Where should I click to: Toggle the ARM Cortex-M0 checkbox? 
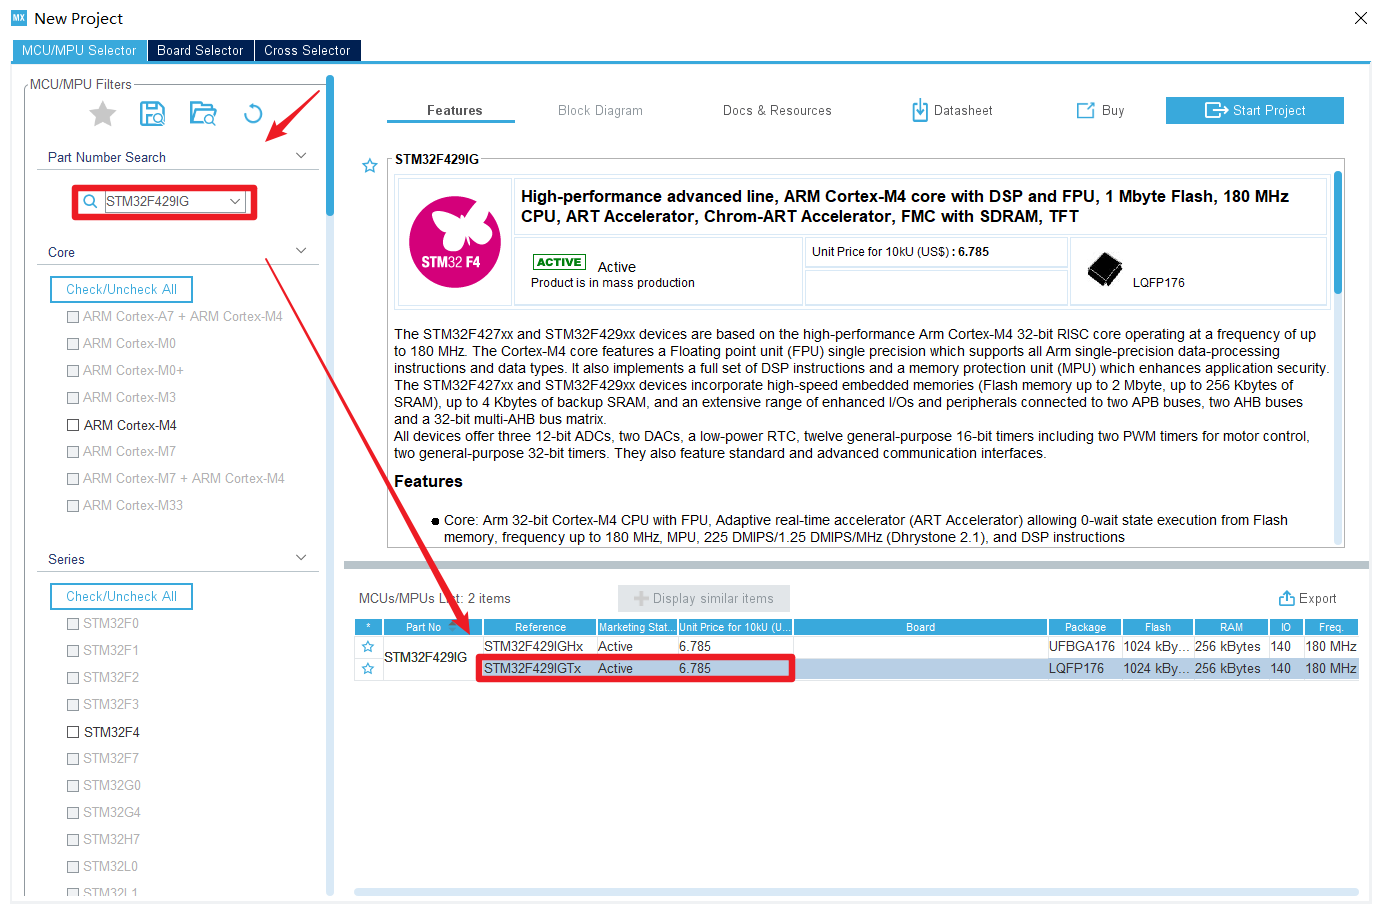point(73,344)
